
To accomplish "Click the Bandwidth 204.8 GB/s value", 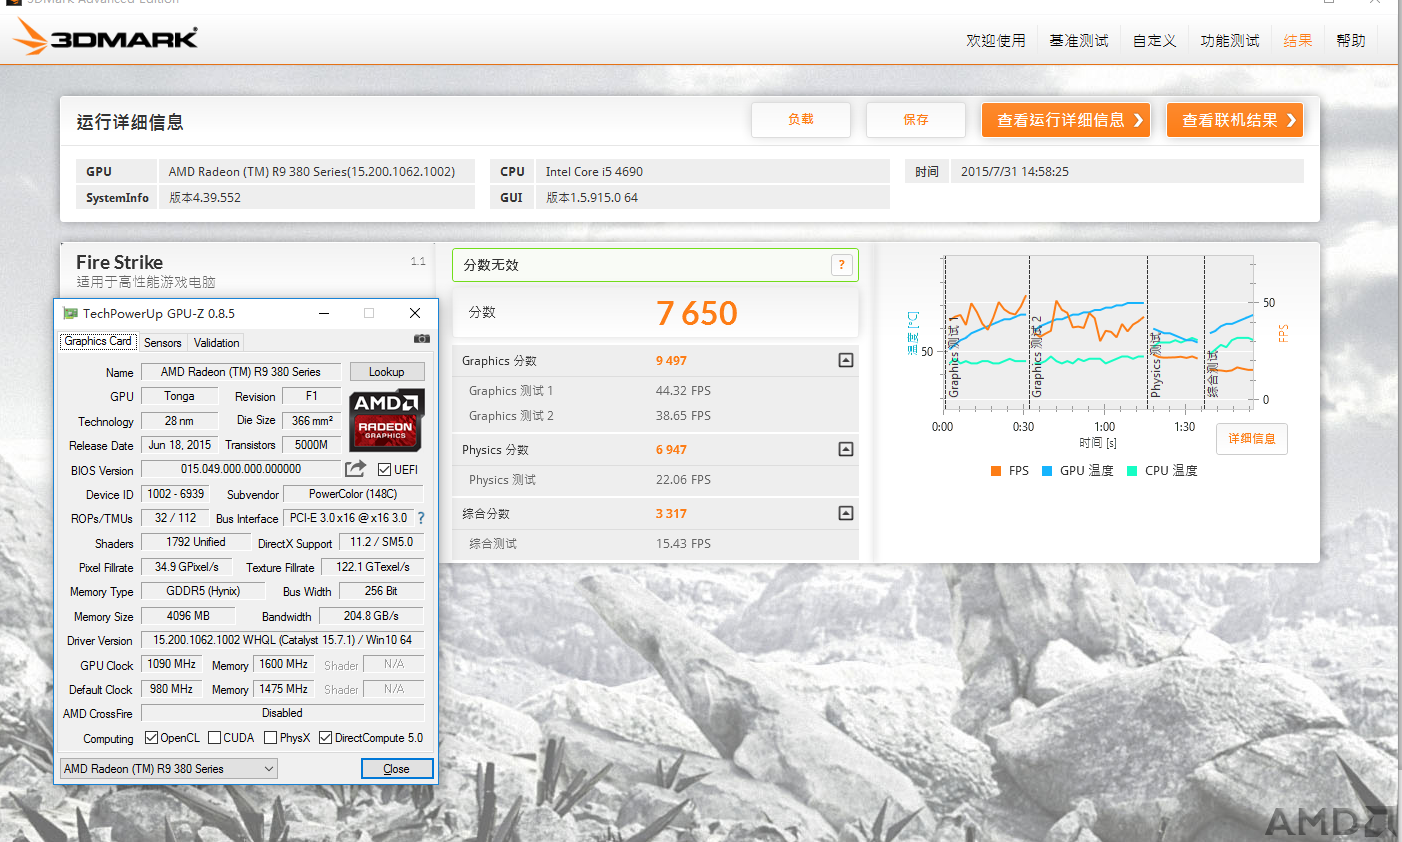I will (x=371, y=615).
